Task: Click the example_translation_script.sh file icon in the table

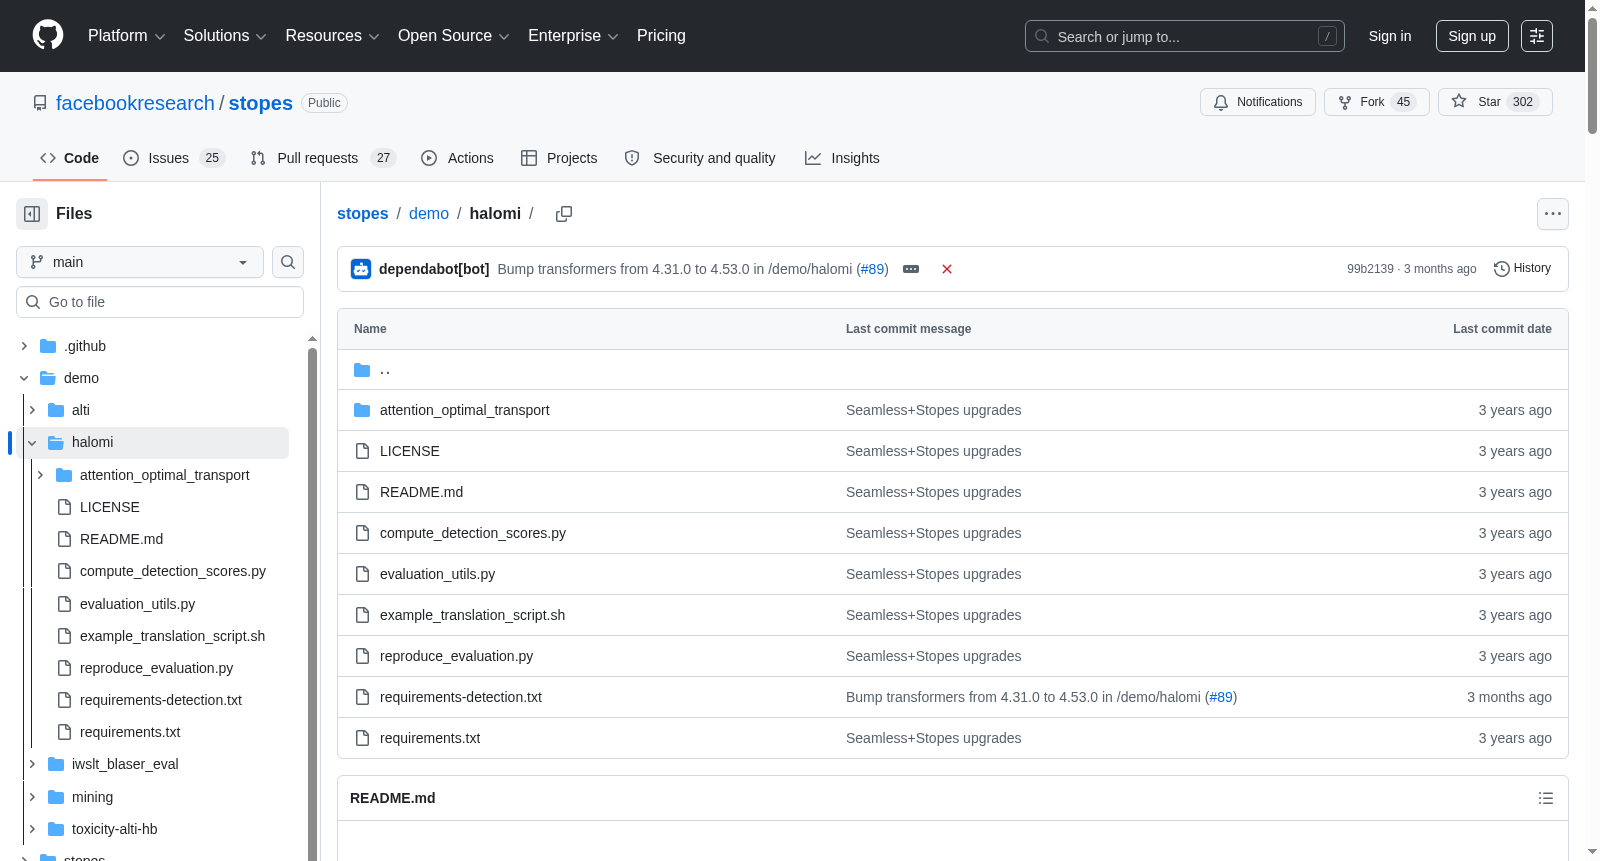Action: click(x=362, y=615)
